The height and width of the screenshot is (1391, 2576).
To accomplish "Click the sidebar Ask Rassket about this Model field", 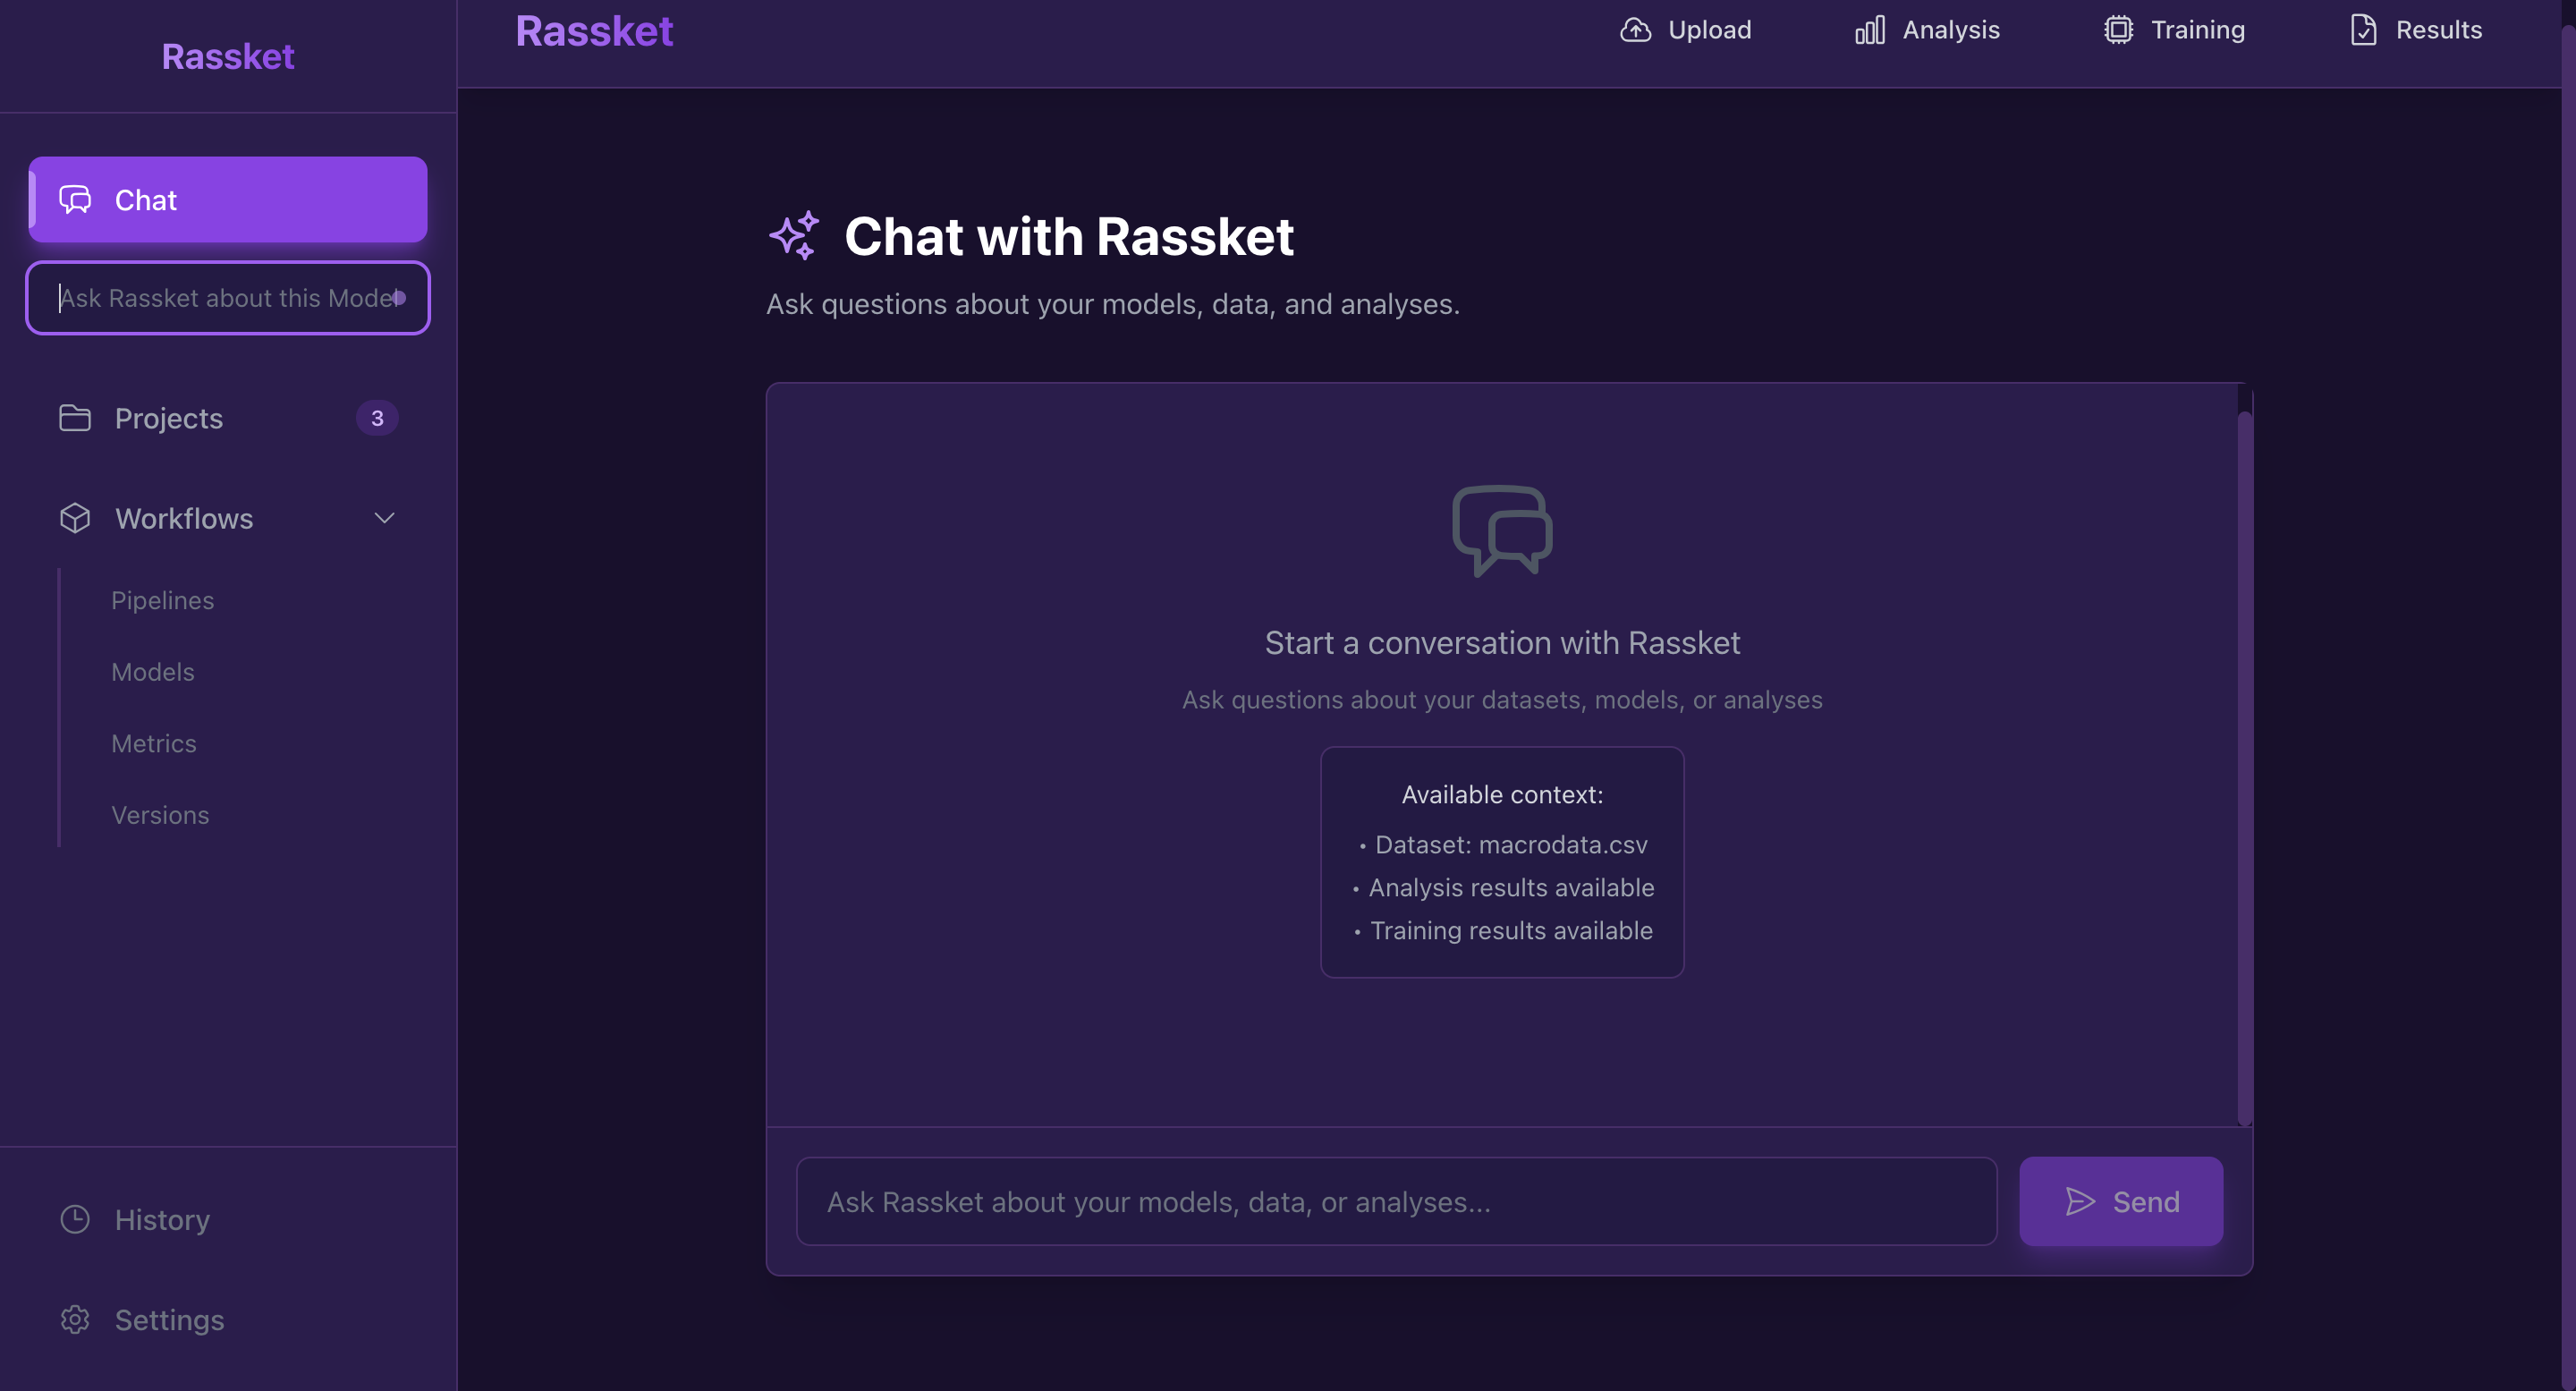I will [220, 298].
